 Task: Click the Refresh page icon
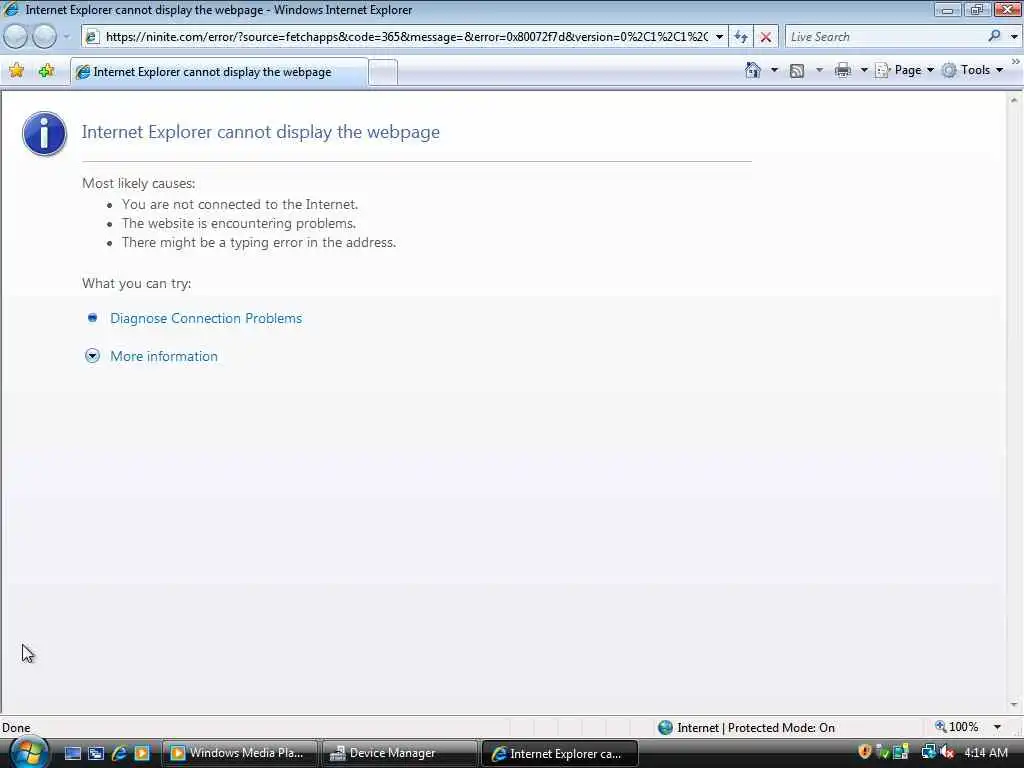click(741, 37)
